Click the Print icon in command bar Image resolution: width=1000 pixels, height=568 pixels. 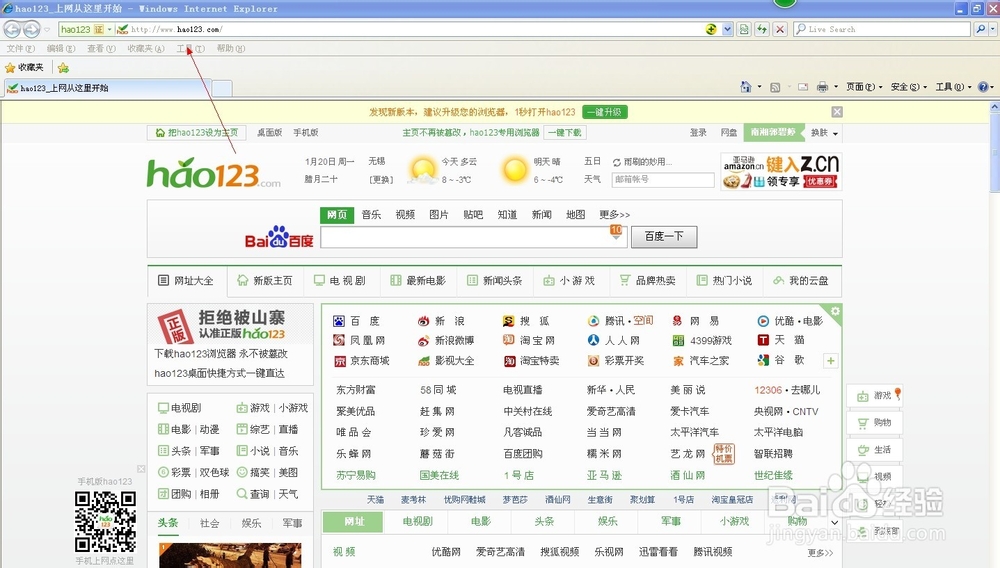click(822, 87)
